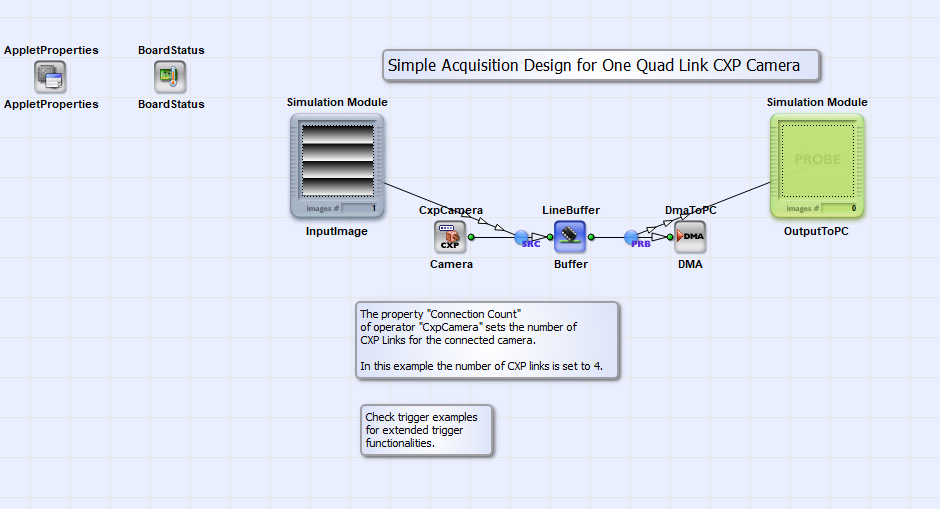Click the DMA input port green dot
The height and width of the screenshot is (509, 940).
670,237
